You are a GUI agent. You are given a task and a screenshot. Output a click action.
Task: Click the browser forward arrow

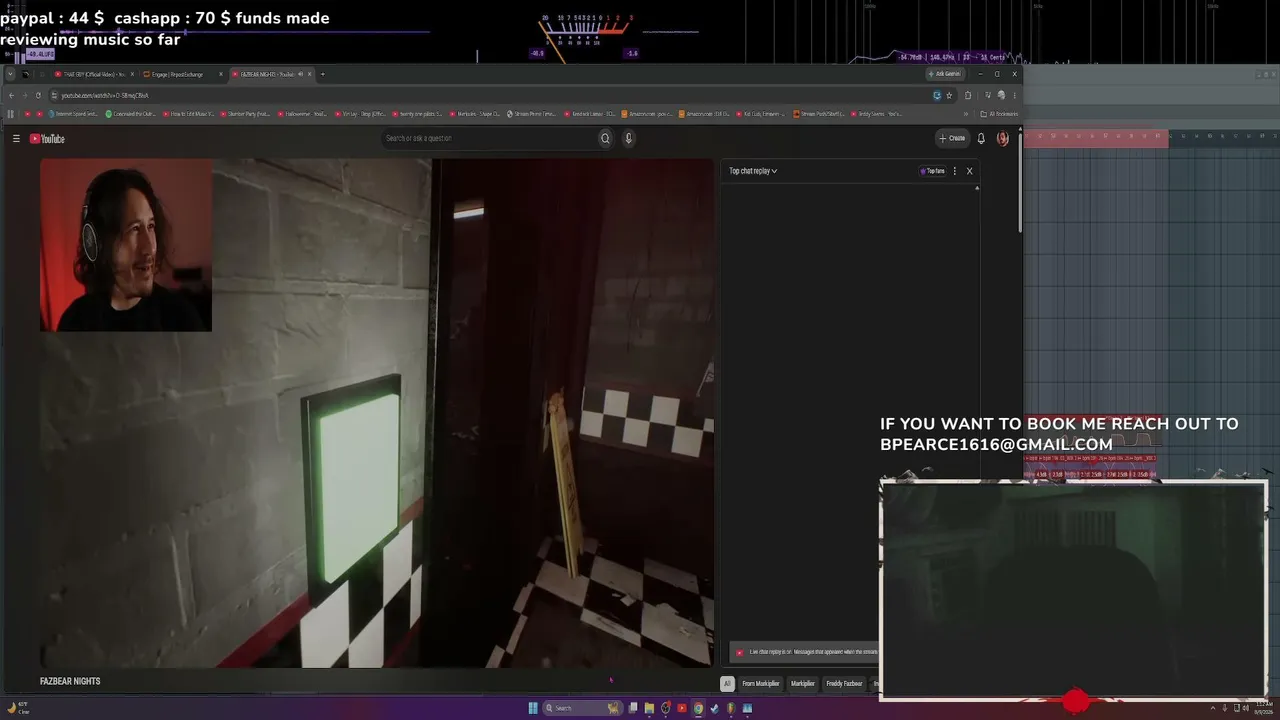(x=25, y=95)
